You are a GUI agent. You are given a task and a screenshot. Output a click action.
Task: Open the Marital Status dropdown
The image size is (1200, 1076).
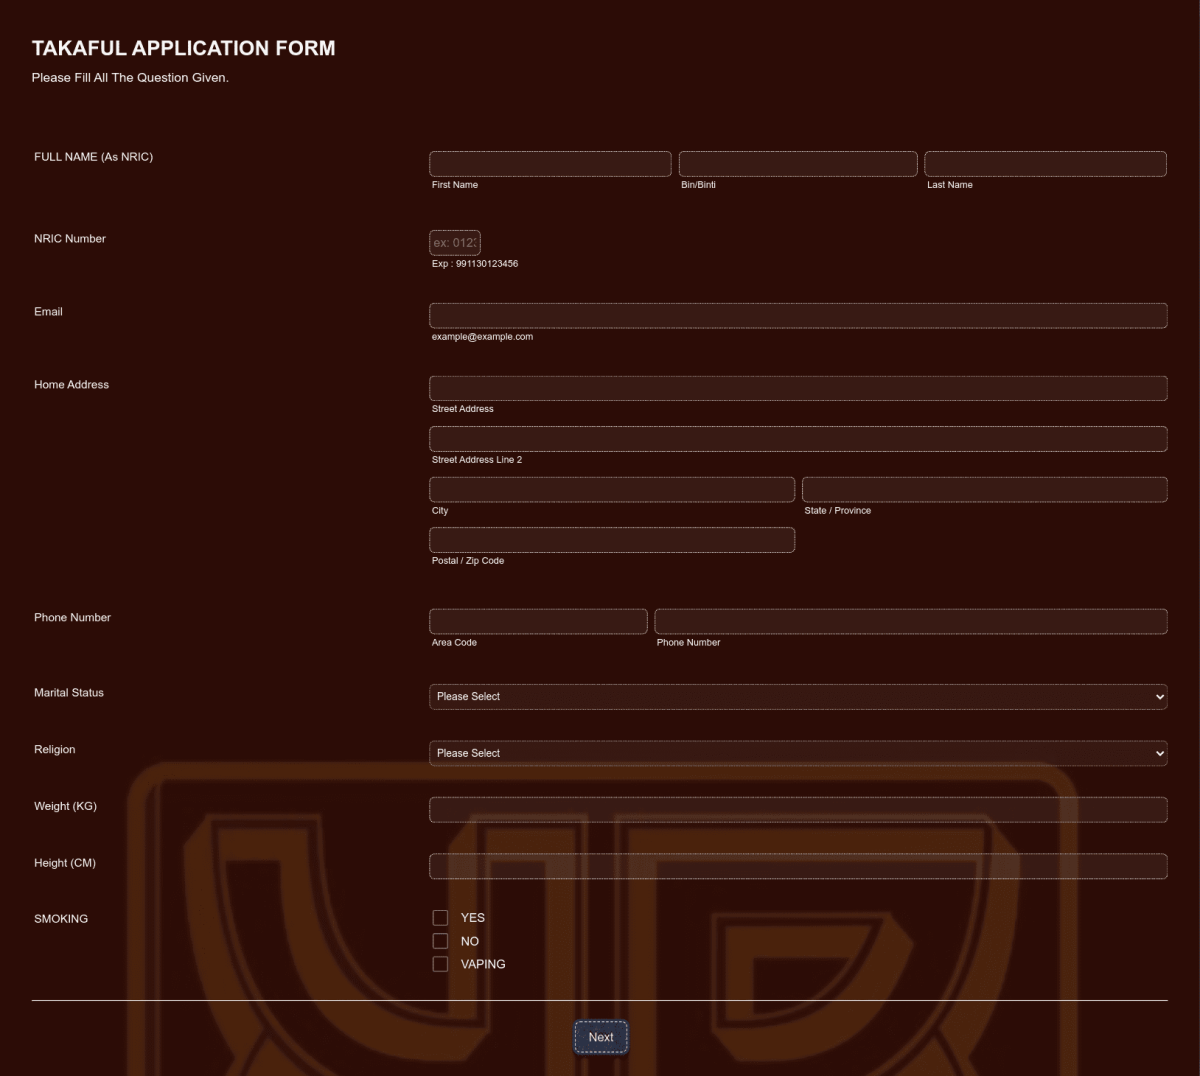[x=798, y=696]
